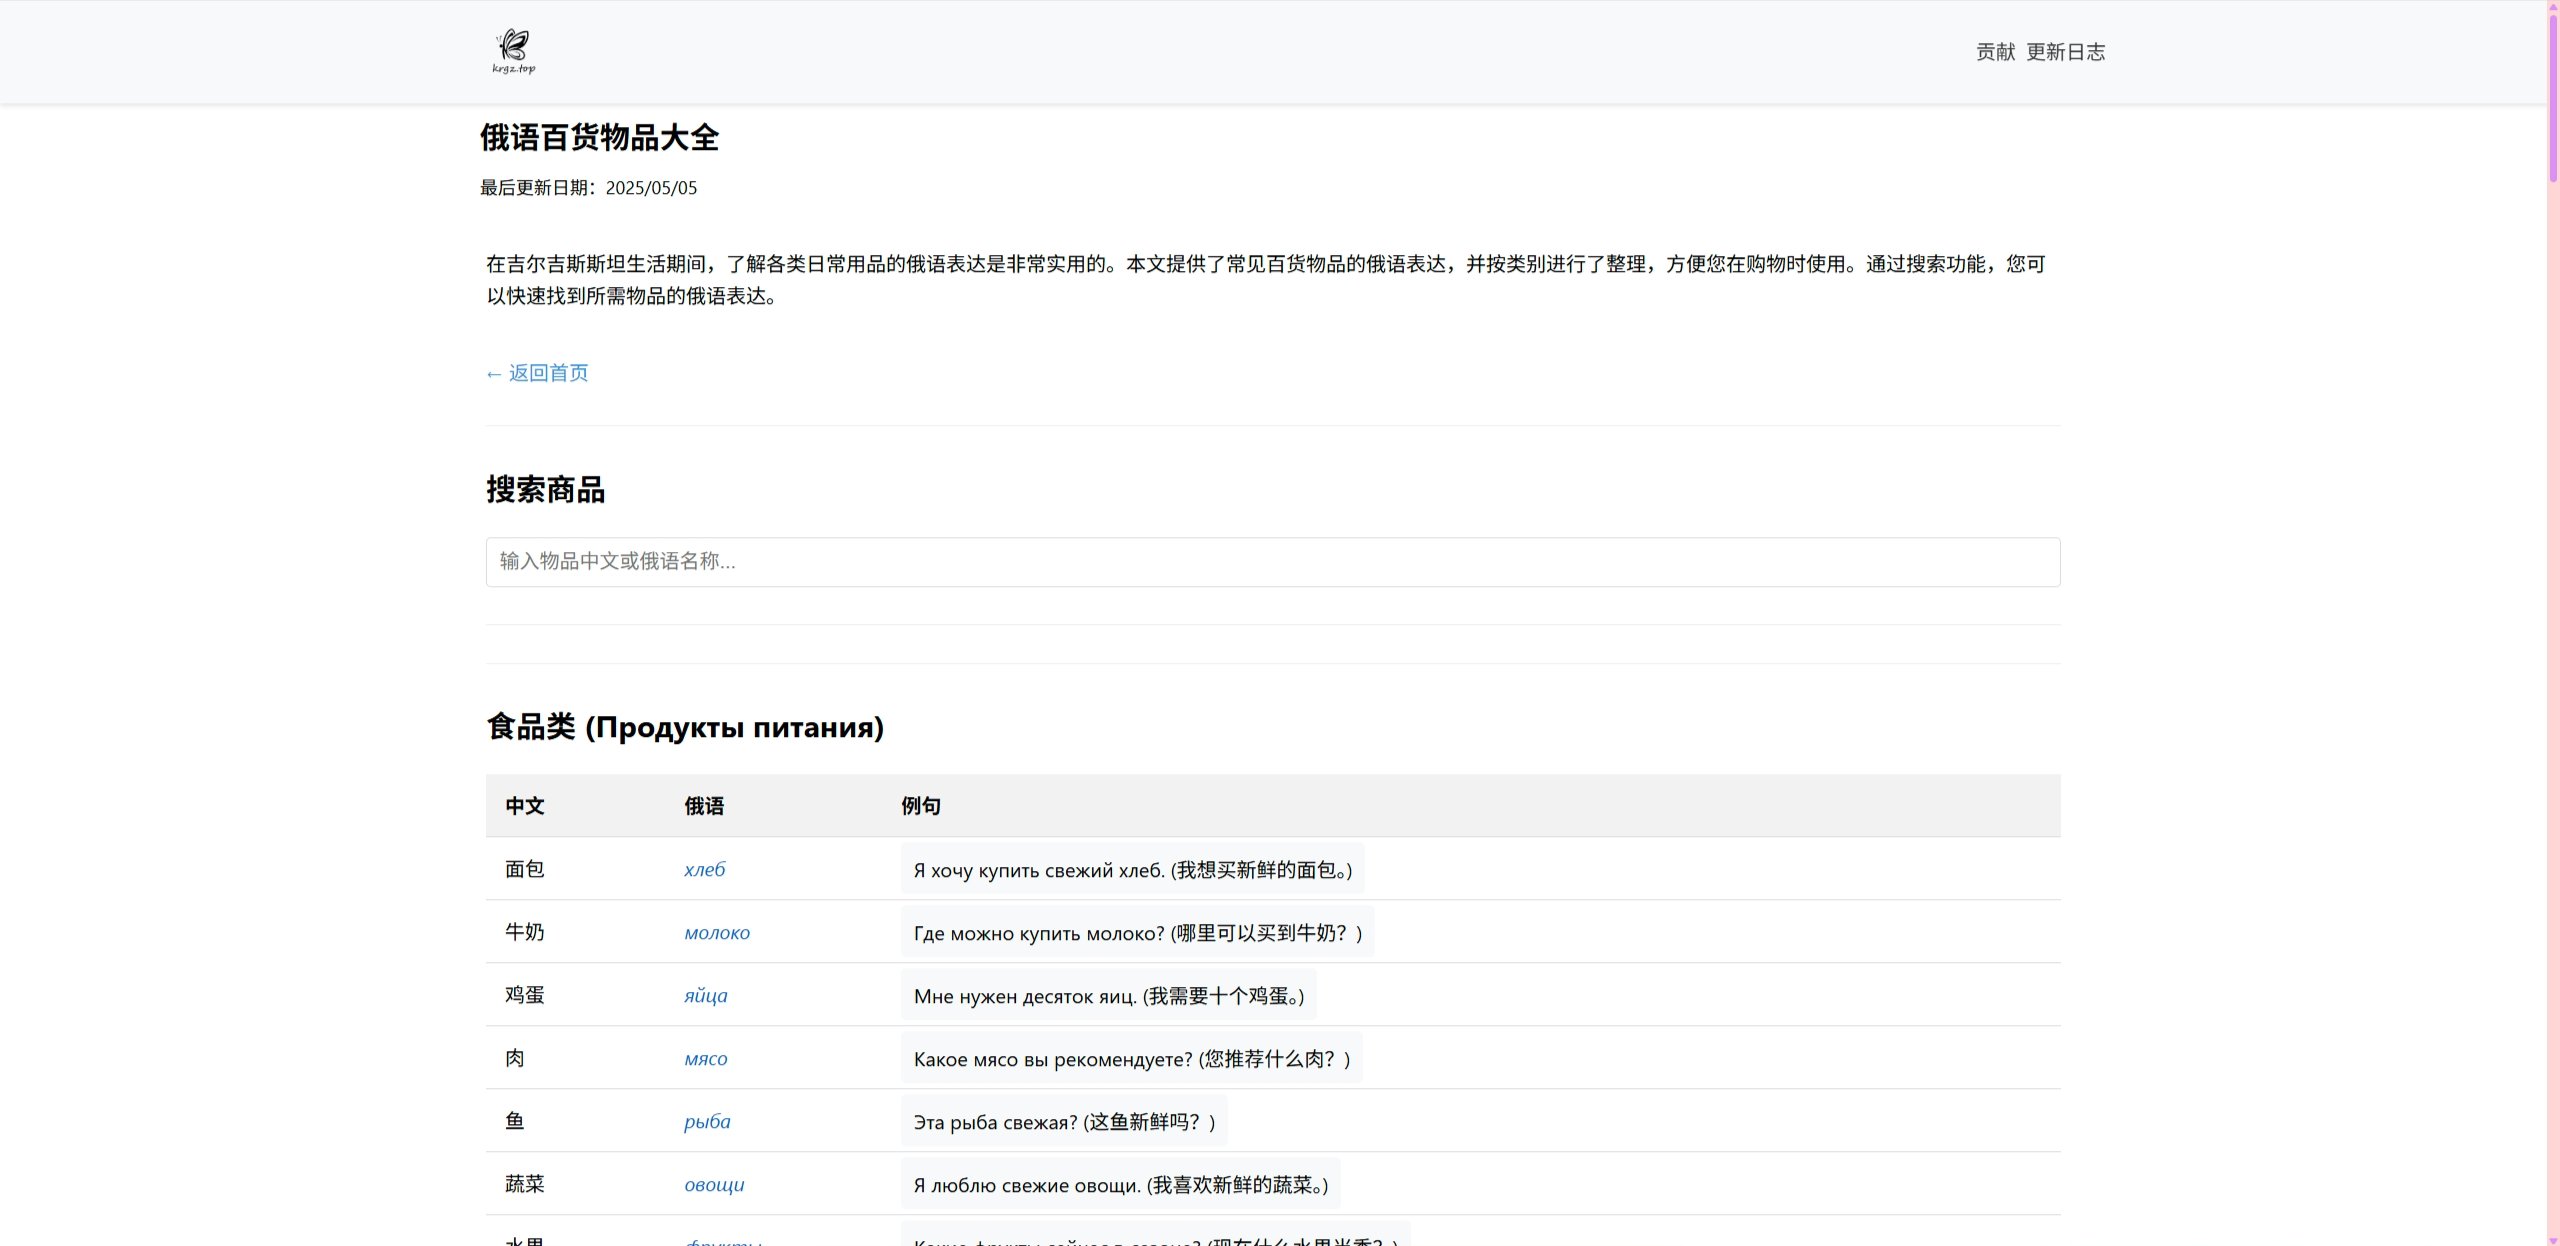The height and width of the screenshot is (1246, 2560).
Task: Click the 俄语 column header
Action: pos(704,806)
